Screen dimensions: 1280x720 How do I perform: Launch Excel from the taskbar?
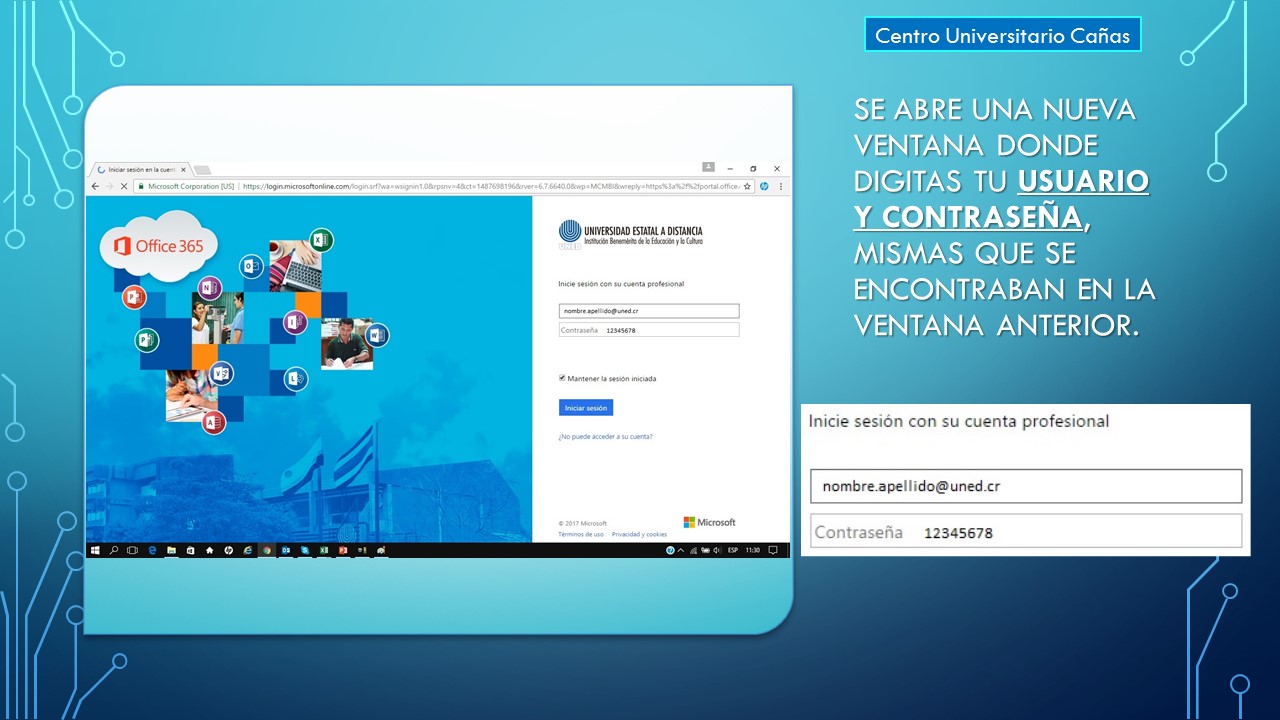coord(323,550)
